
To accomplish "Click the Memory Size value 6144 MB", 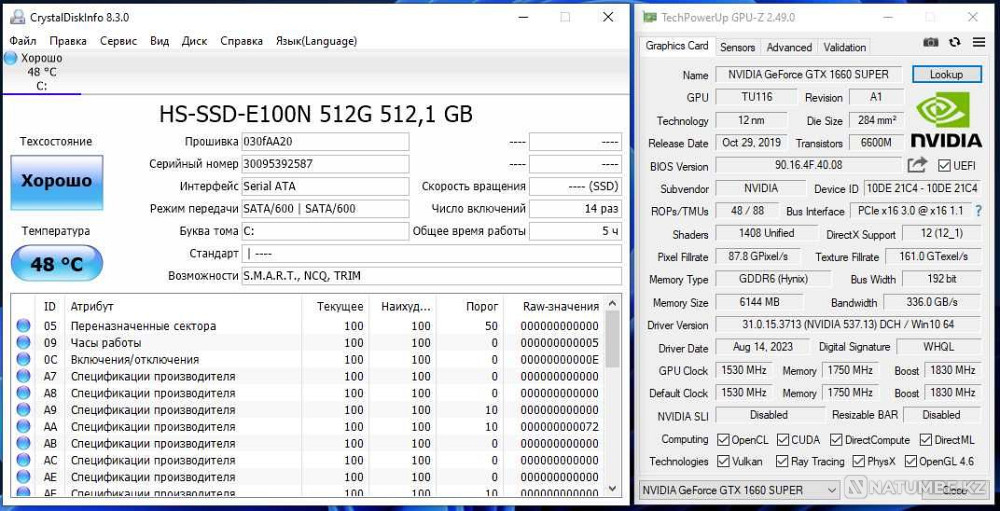I will (759, 302).
